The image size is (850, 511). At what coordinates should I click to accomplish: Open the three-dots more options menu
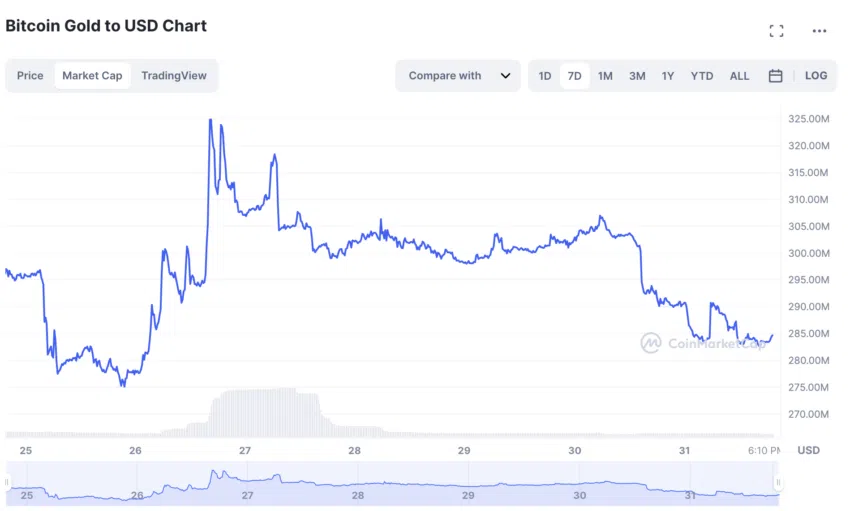[819, 31]
